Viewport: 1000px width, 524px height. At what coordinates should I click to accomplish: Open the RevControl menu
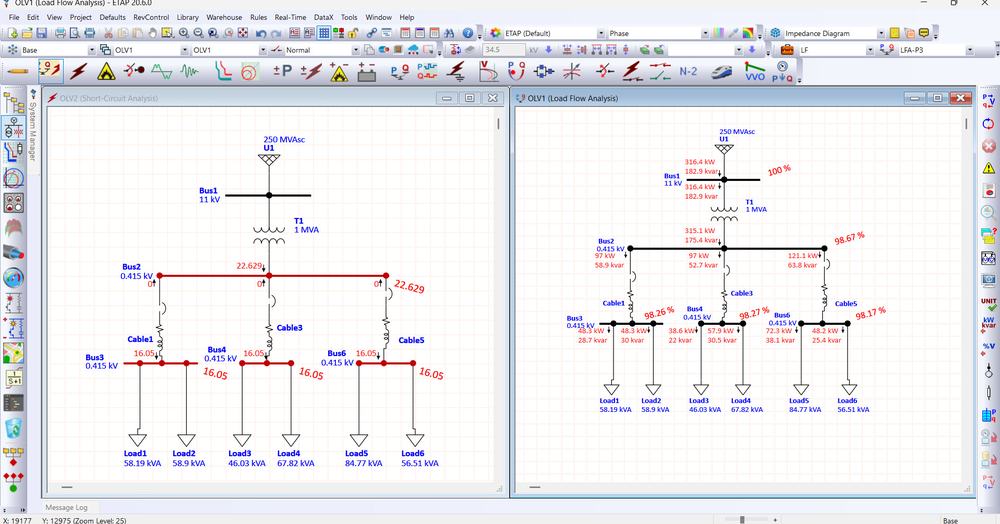pos(151,17)
